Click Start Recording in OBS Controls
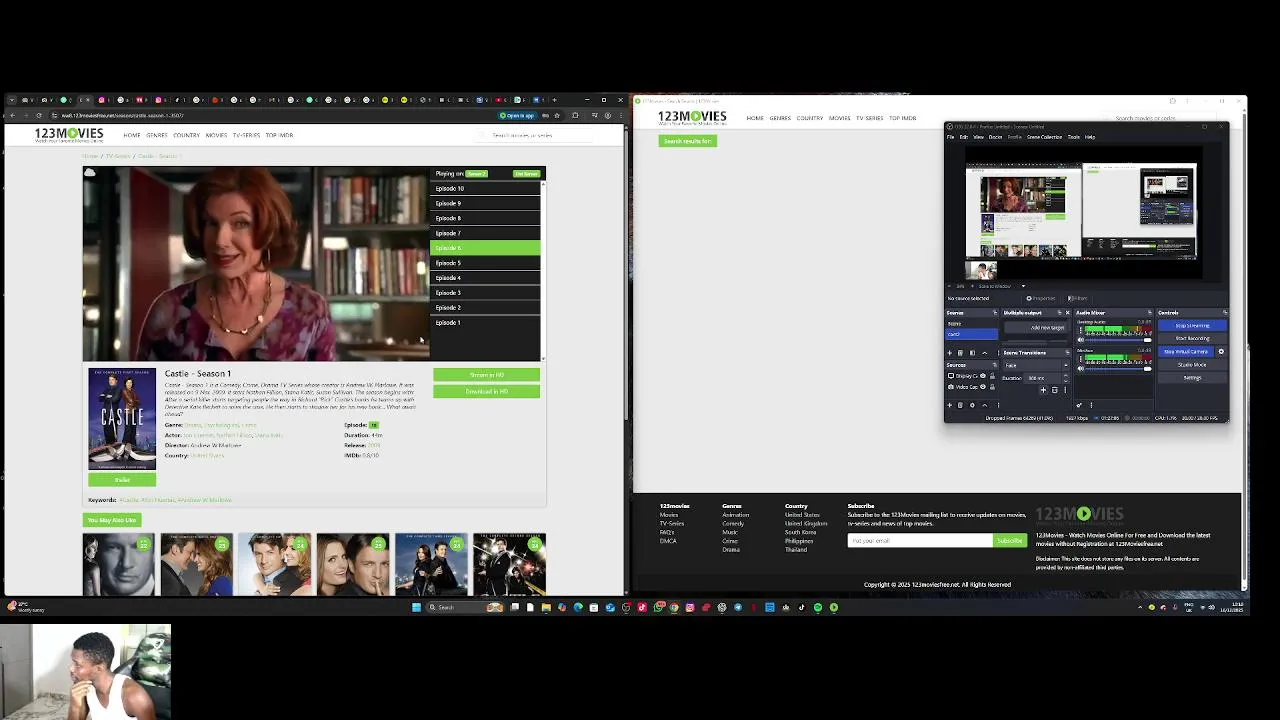Screen dimensions: 1280x720 [1193, 338]
